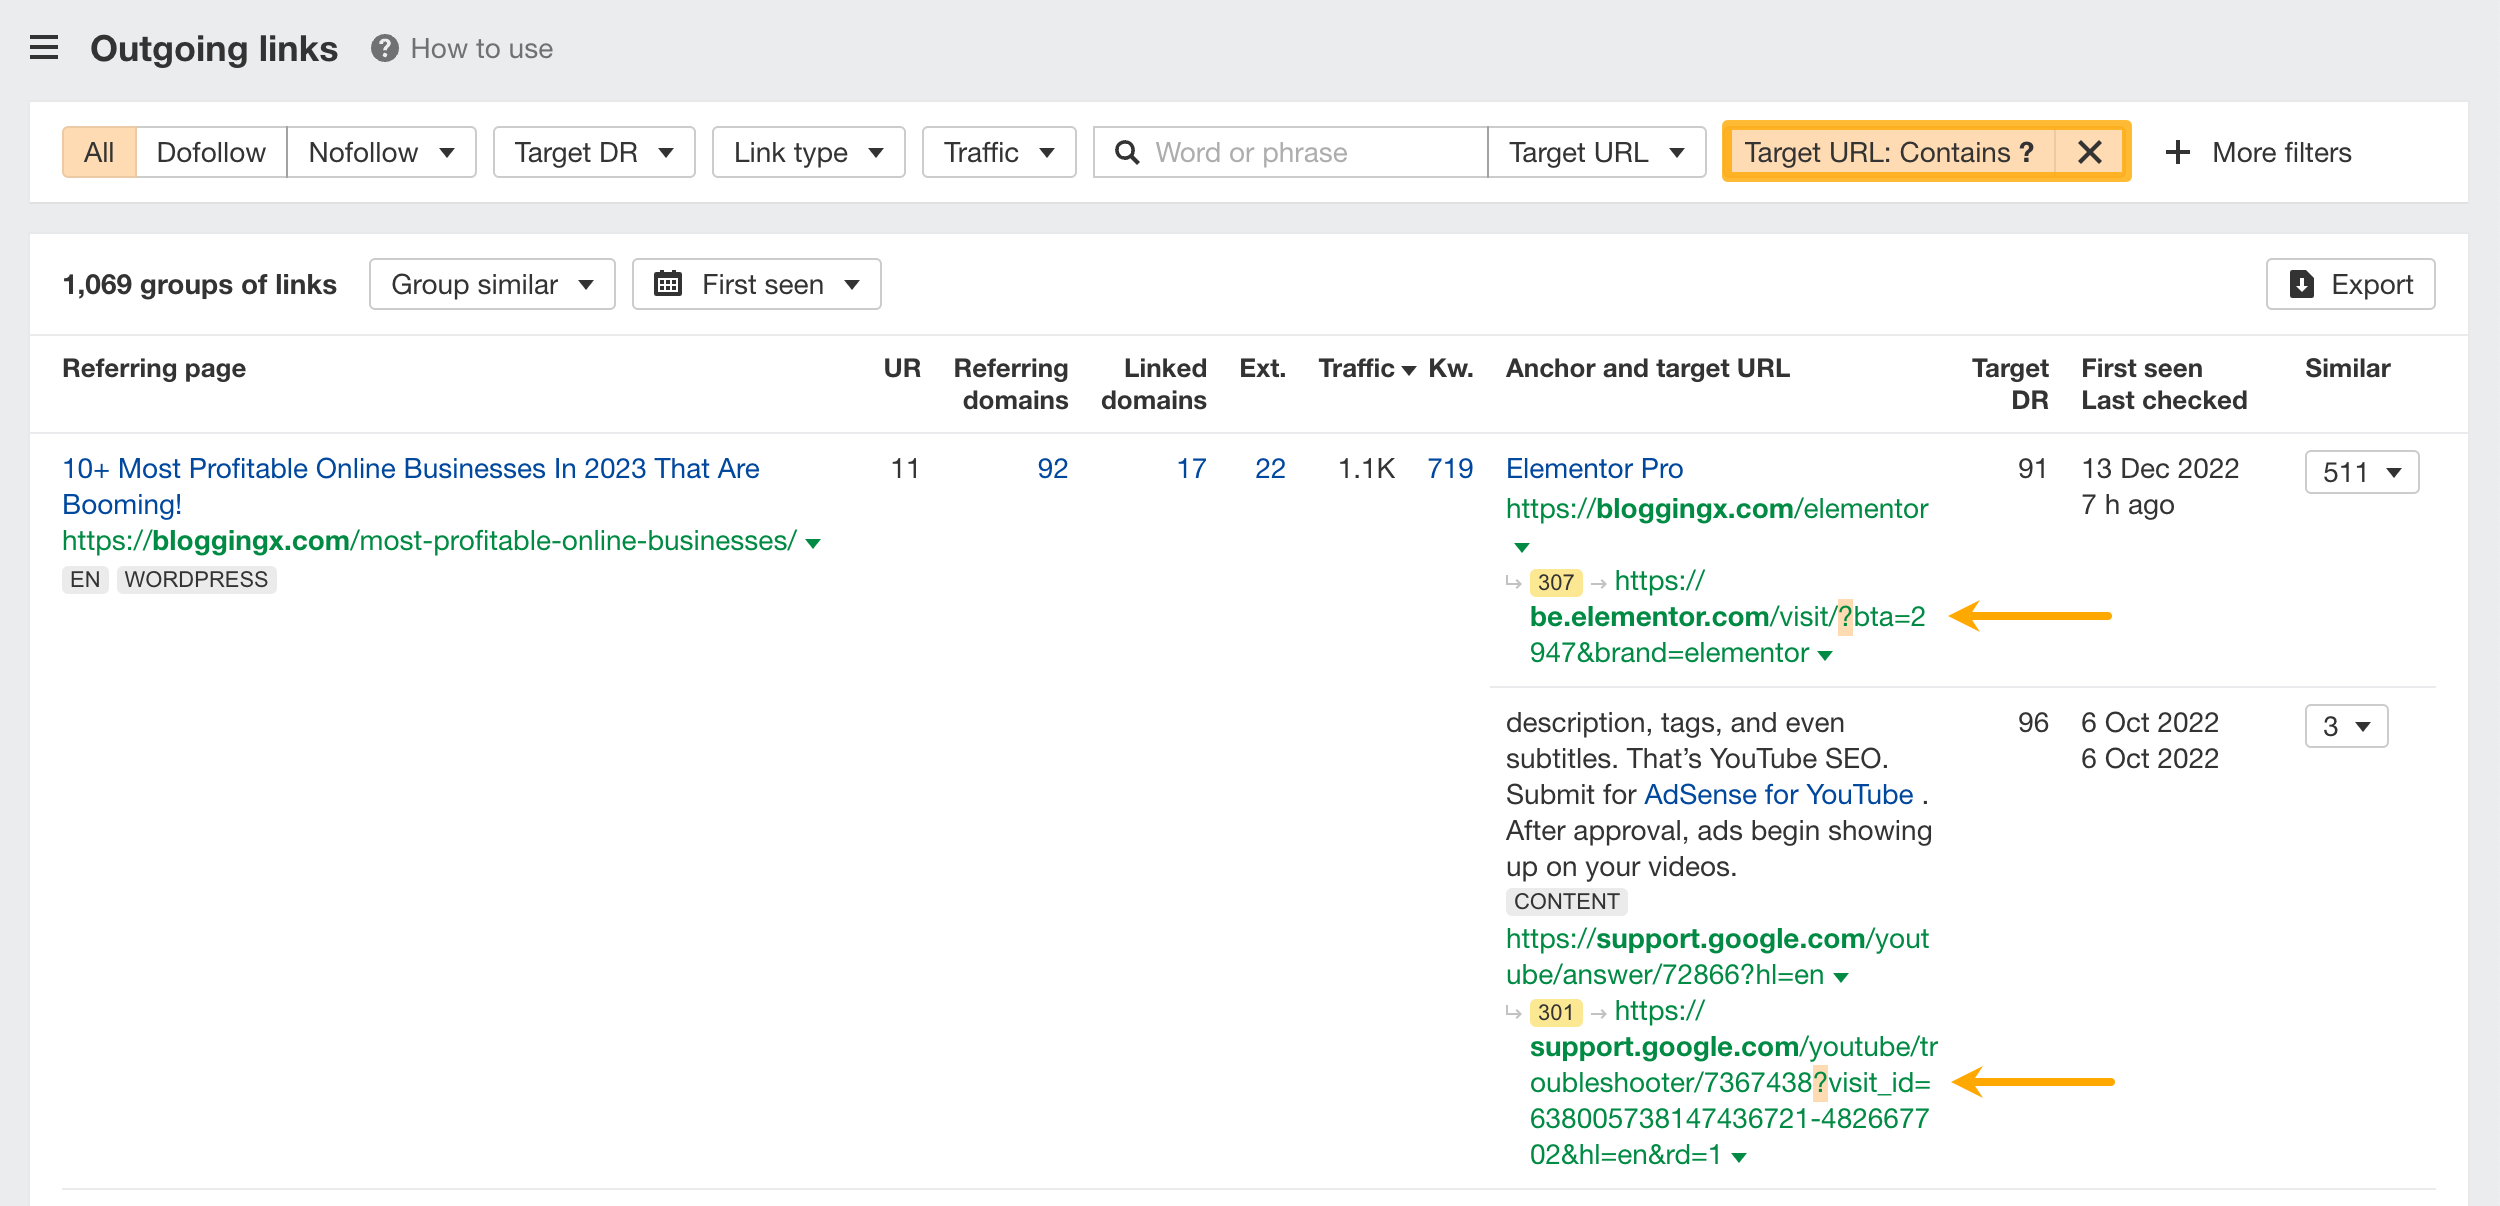Screen dimensions: 2500x1206
Task: Open the First seen date dropdown
Action: point(756,284)
